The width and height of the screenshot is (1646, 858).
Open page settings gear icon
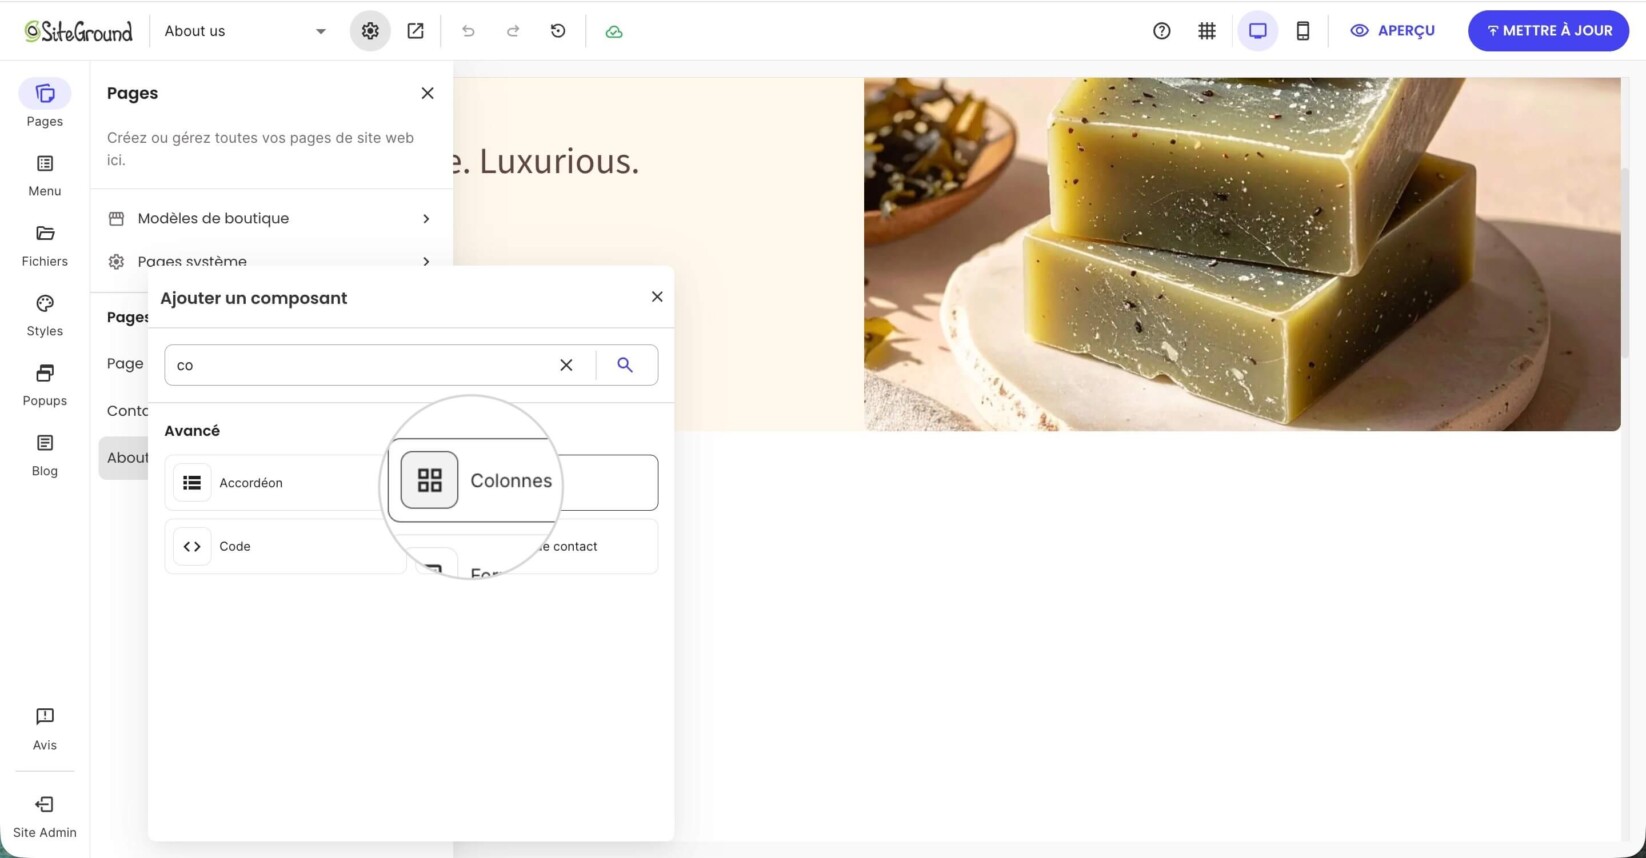[370, 31]
